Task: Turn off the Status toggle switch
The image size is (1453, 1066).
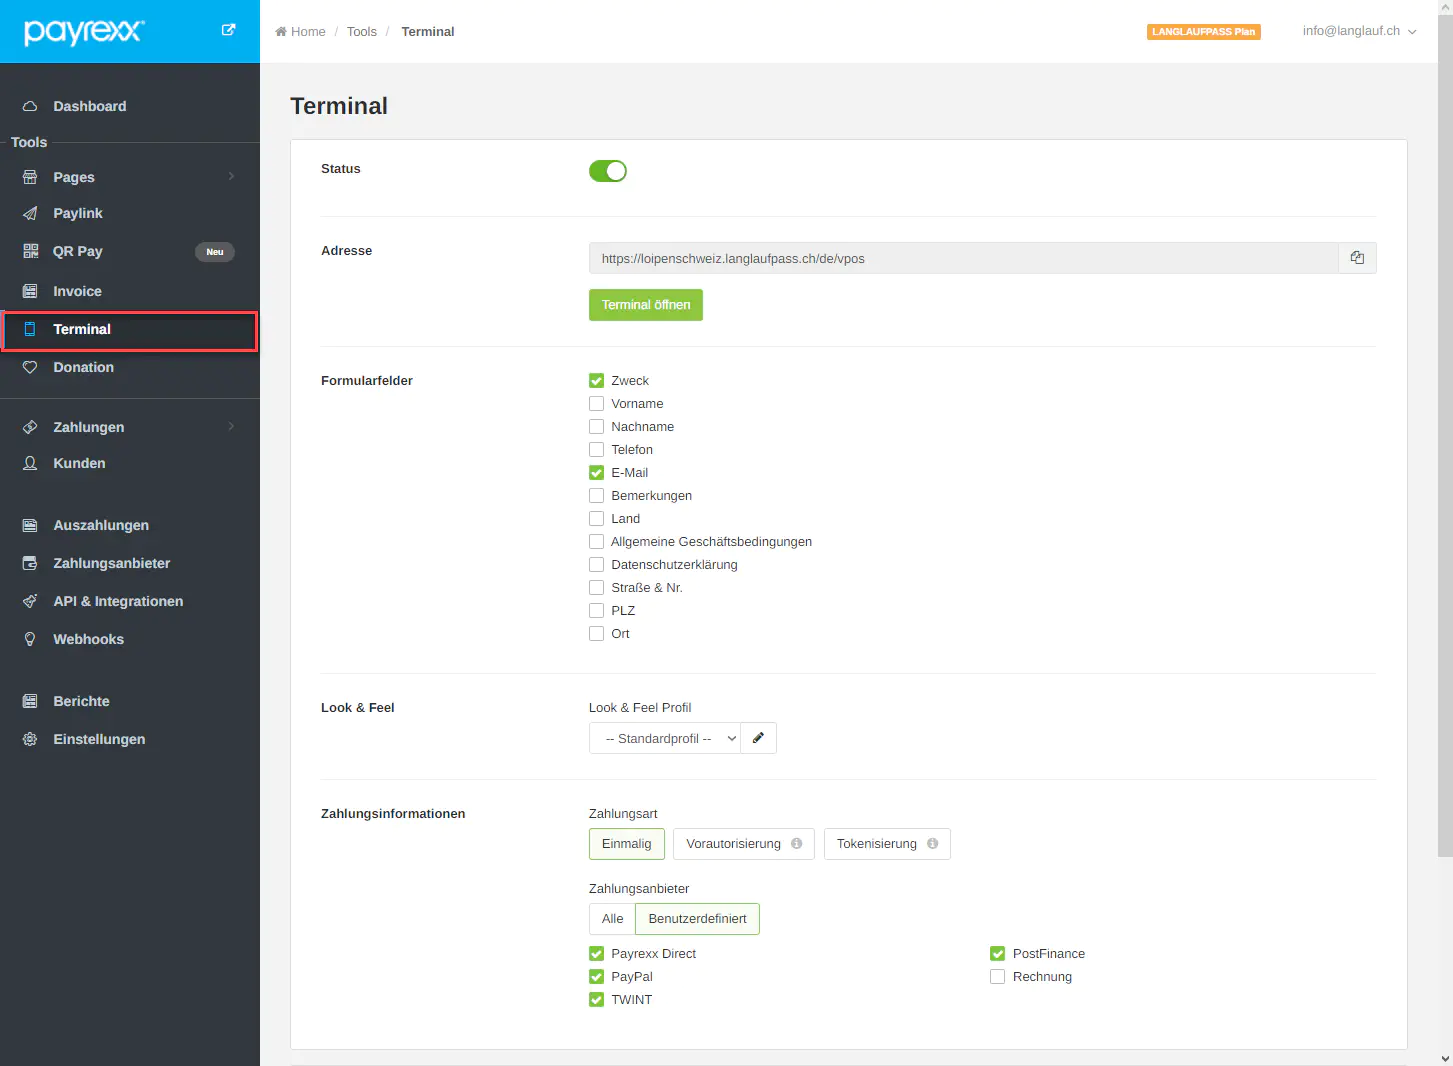Action: (x=608, y=171)
